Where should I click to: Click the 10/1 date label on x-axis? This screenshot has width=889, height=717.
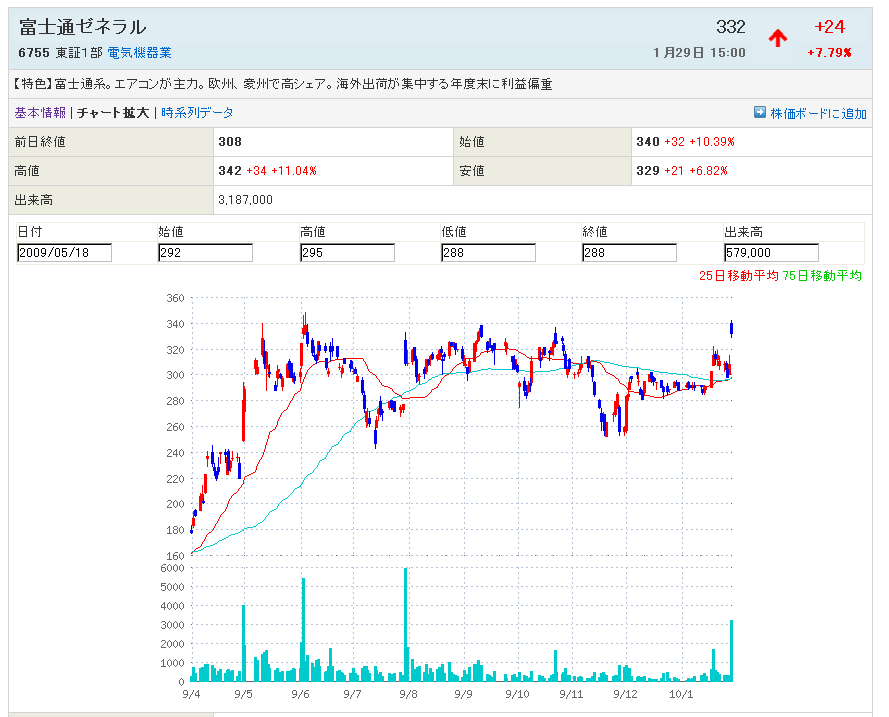[x=681, y=694]
